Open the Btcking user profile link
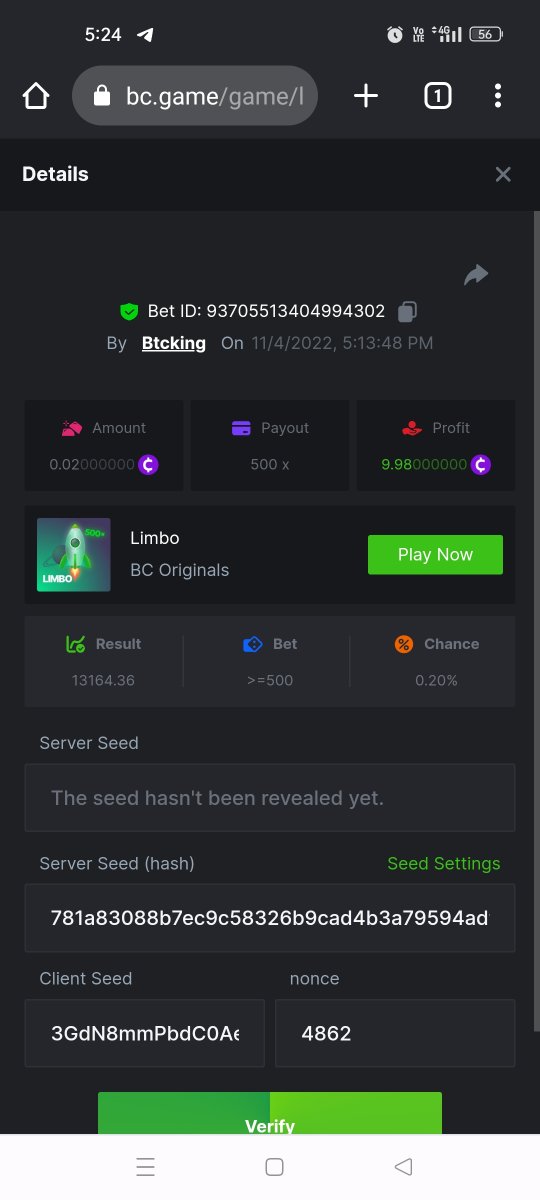 [174, 343]
